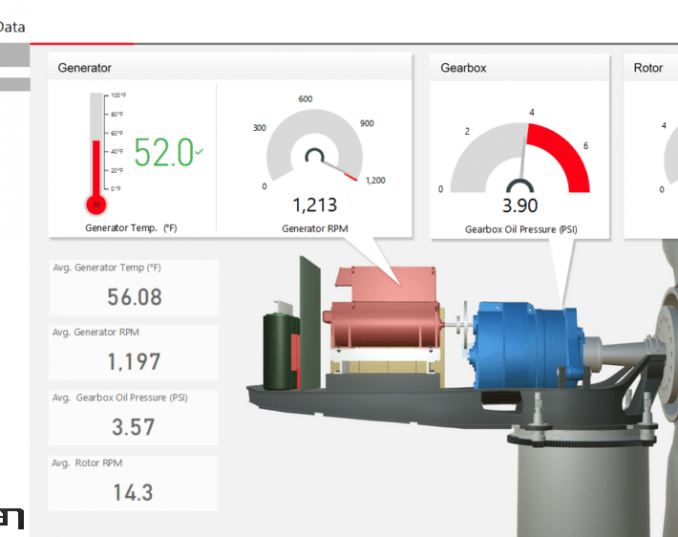Click the Avg. Generator Temp 56.08 tile
This screenshot has height=537, width=678.
point(133,288)
